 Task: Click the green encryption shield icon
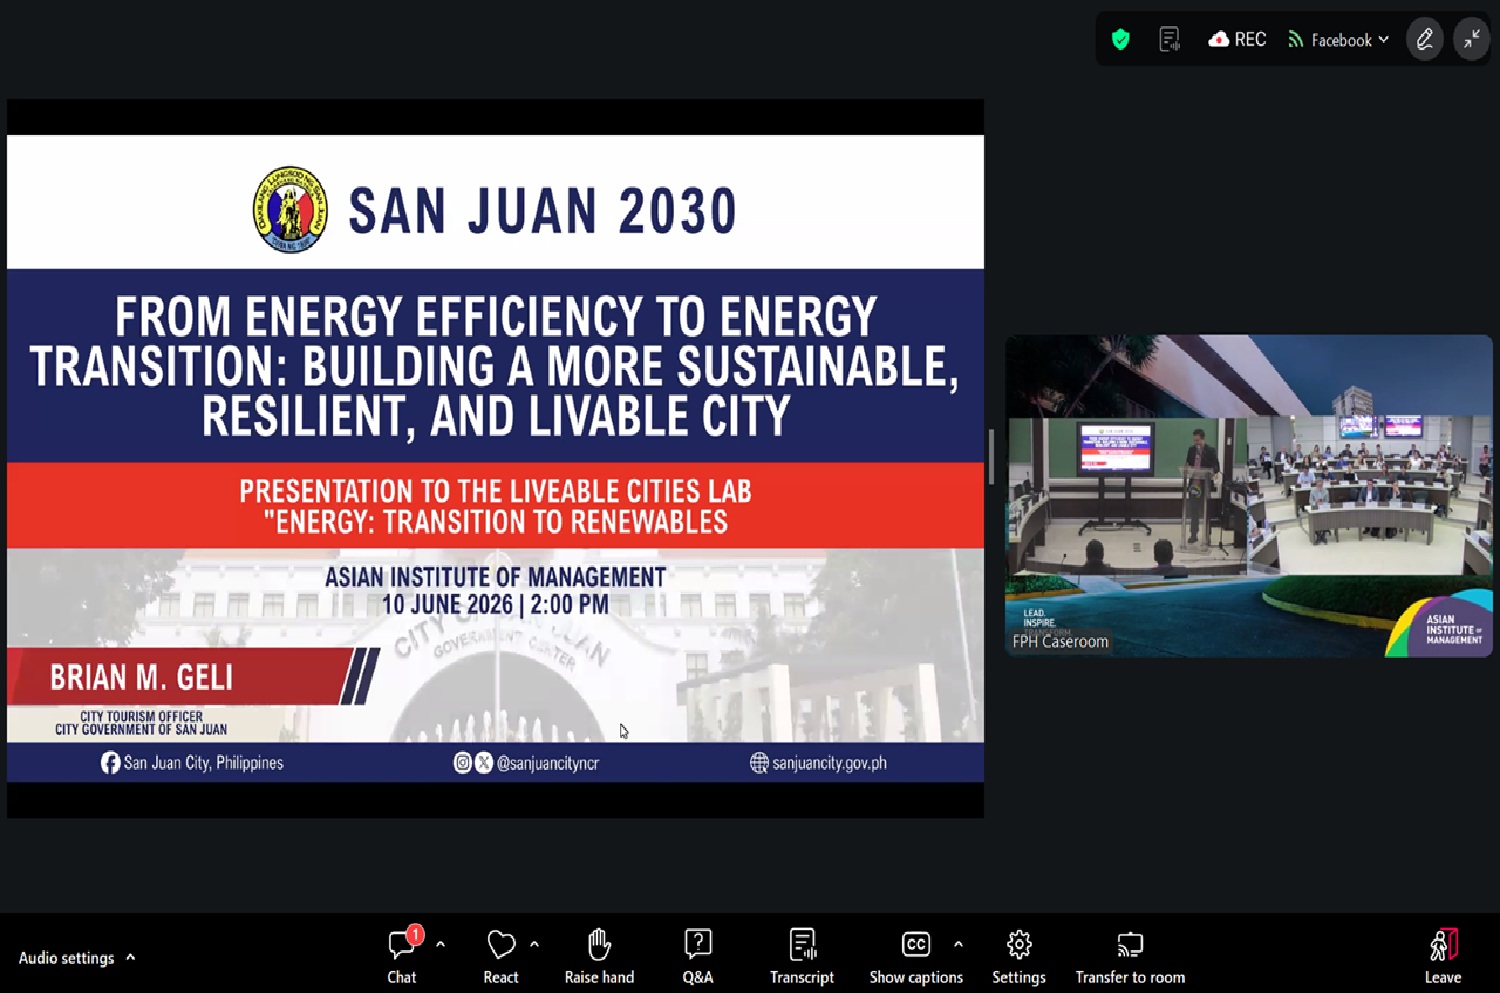[1120, 40]
